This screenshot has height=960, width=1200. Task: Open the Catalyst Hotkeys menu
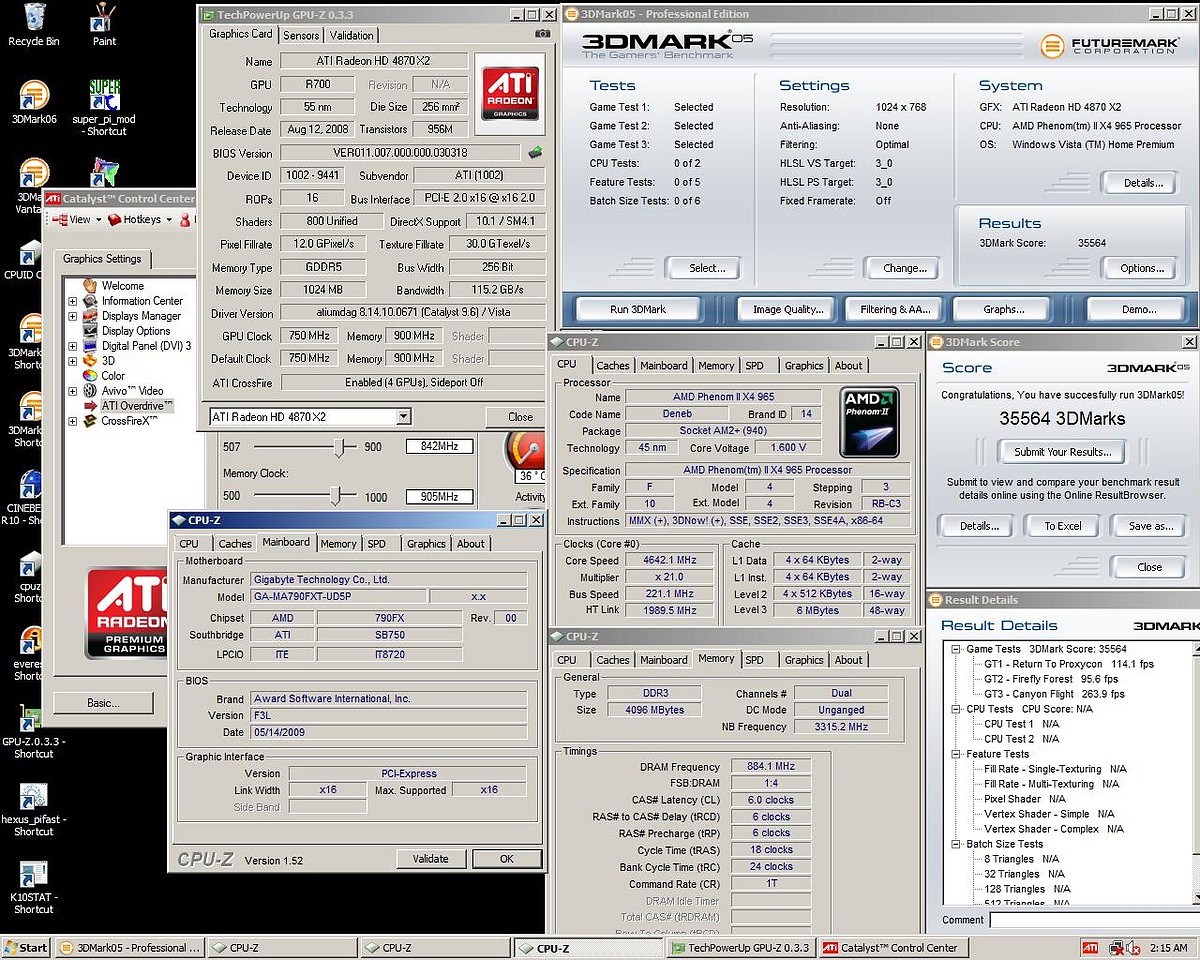coord(140,219)
